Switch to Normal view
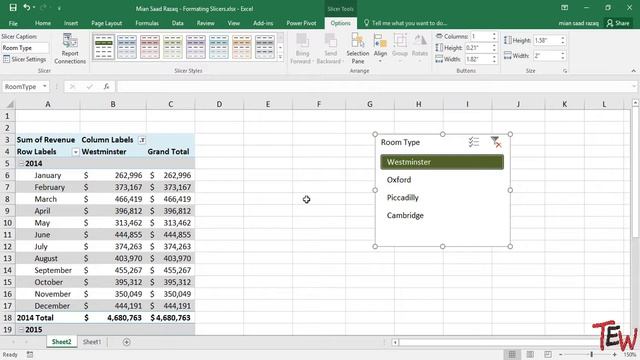640x360 pixels. pos(512,354)
